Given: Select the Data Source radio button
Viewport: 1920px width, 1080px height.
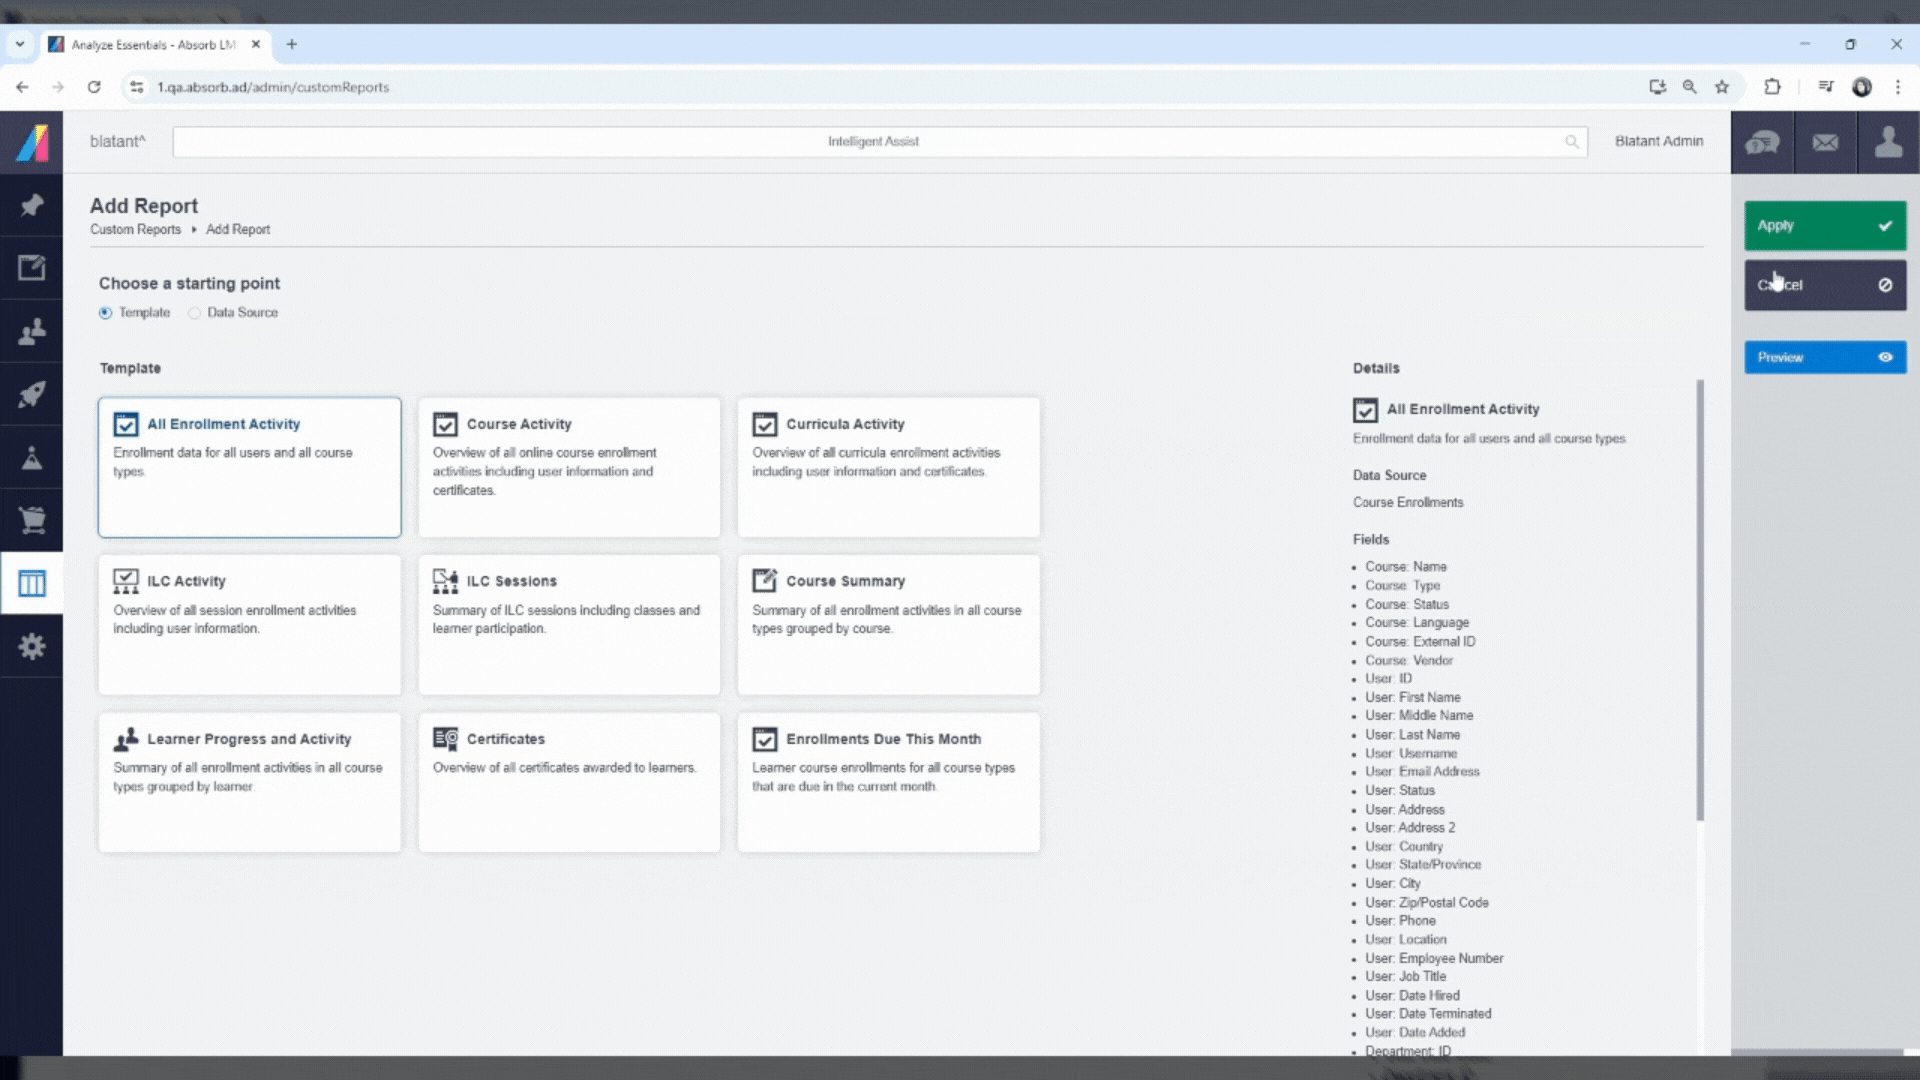Looking at the screenshot, I should pos(195,313).
